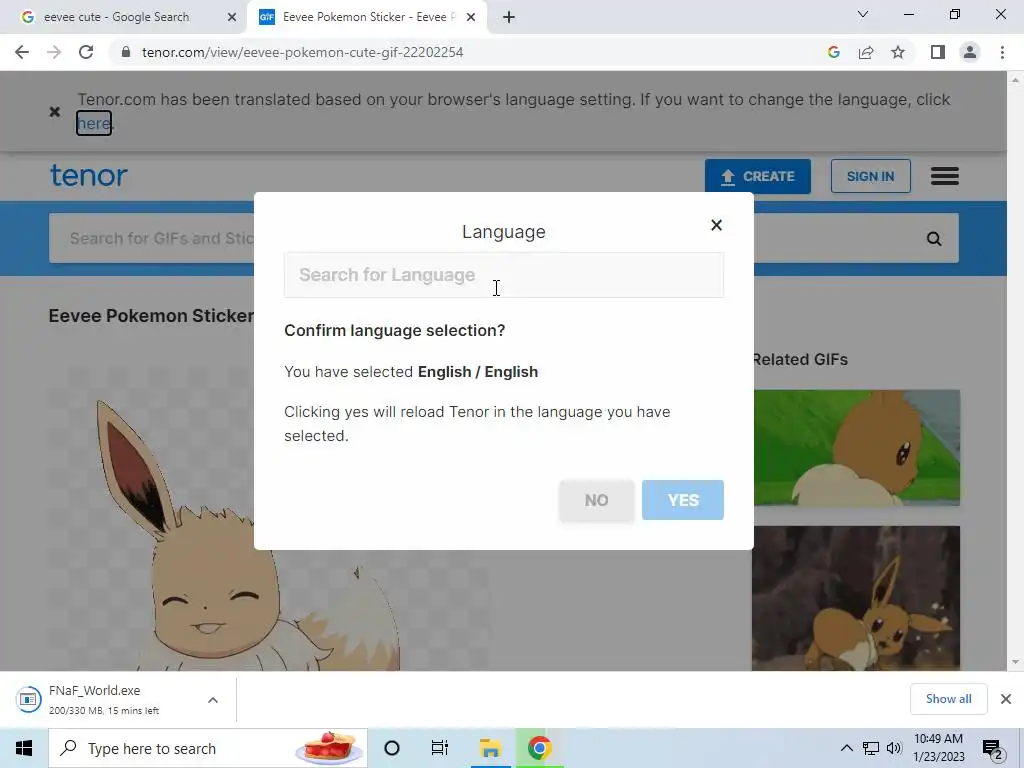Click the Search for Language field
1024x768 pixels.
pos(504,275)
